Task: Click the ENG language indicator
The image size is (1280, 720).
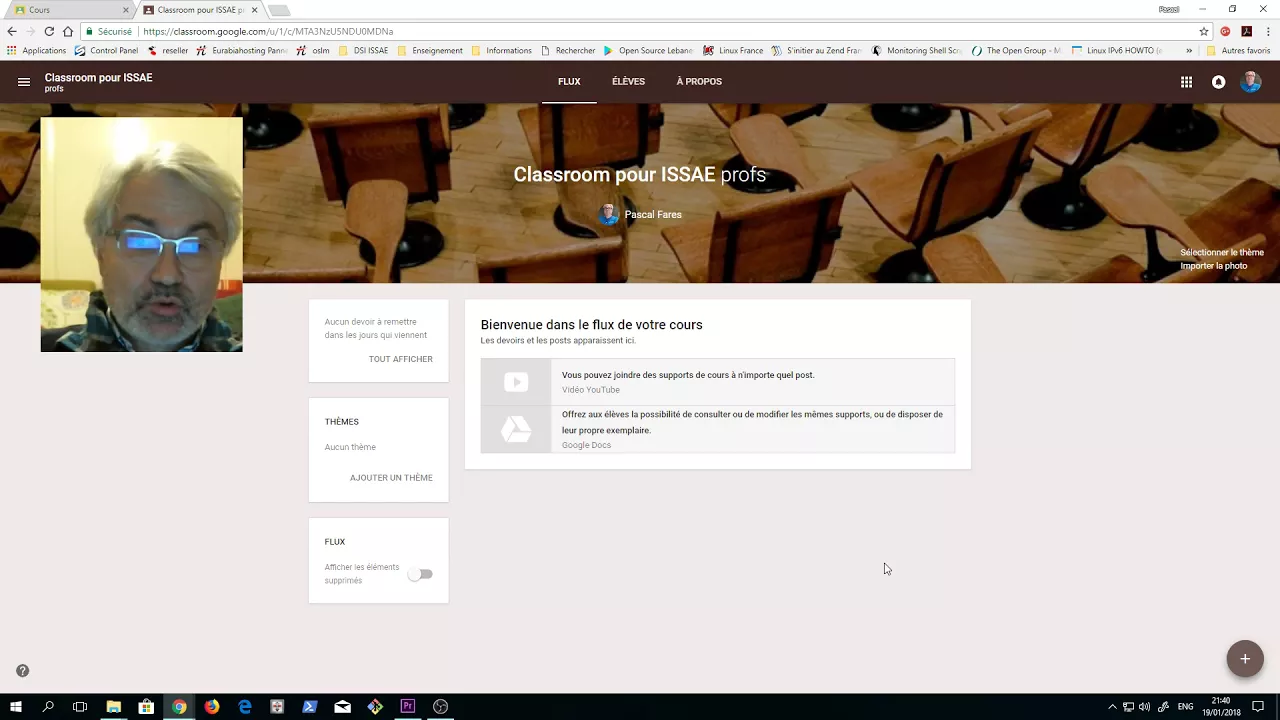Action: coord(1185,706)
